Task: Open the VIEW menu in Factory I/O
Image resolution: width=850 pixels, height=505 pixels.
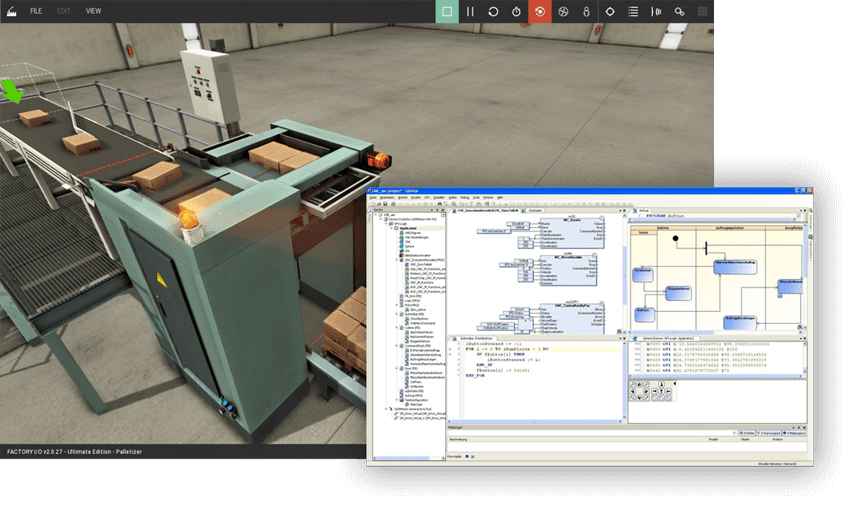Action: pos(93,11)
